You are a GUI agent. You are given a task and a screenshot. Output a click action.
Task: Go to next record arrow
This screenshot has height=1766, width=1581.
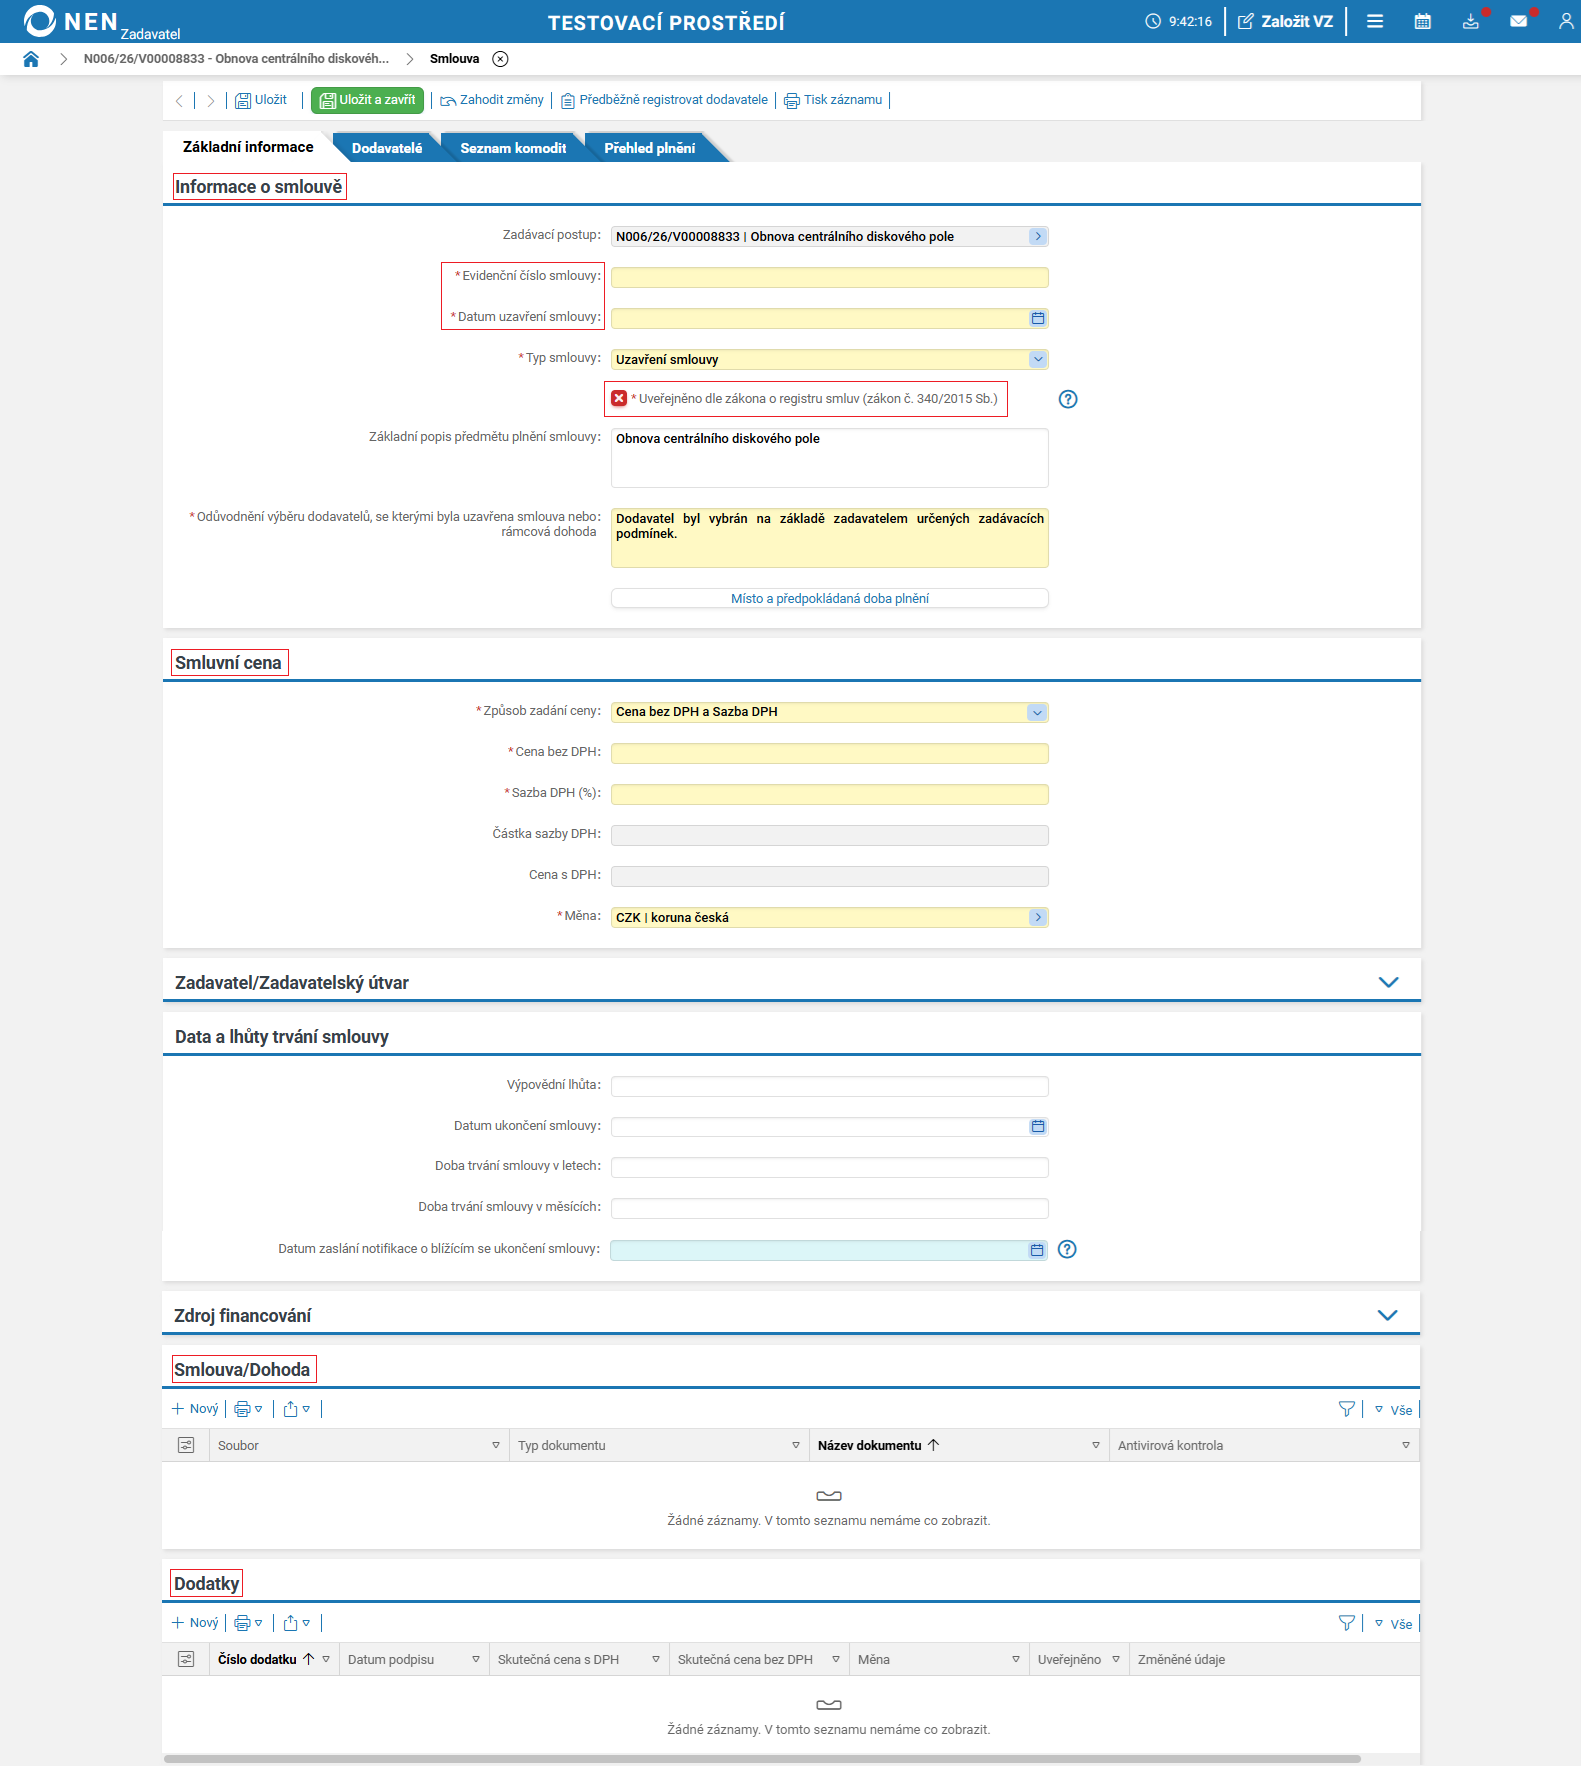211,100
